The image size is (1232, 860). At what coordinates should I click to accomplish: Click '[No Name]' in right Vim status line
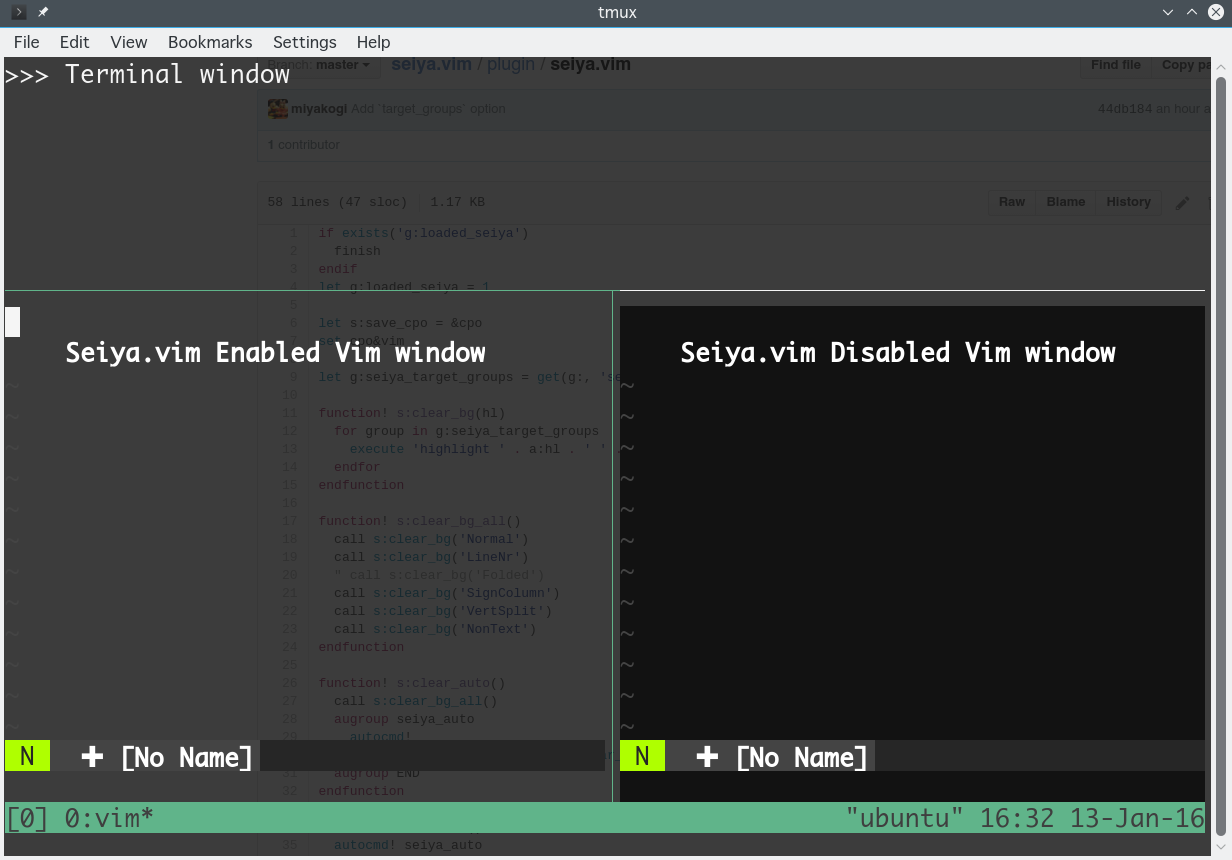[802, 757]
